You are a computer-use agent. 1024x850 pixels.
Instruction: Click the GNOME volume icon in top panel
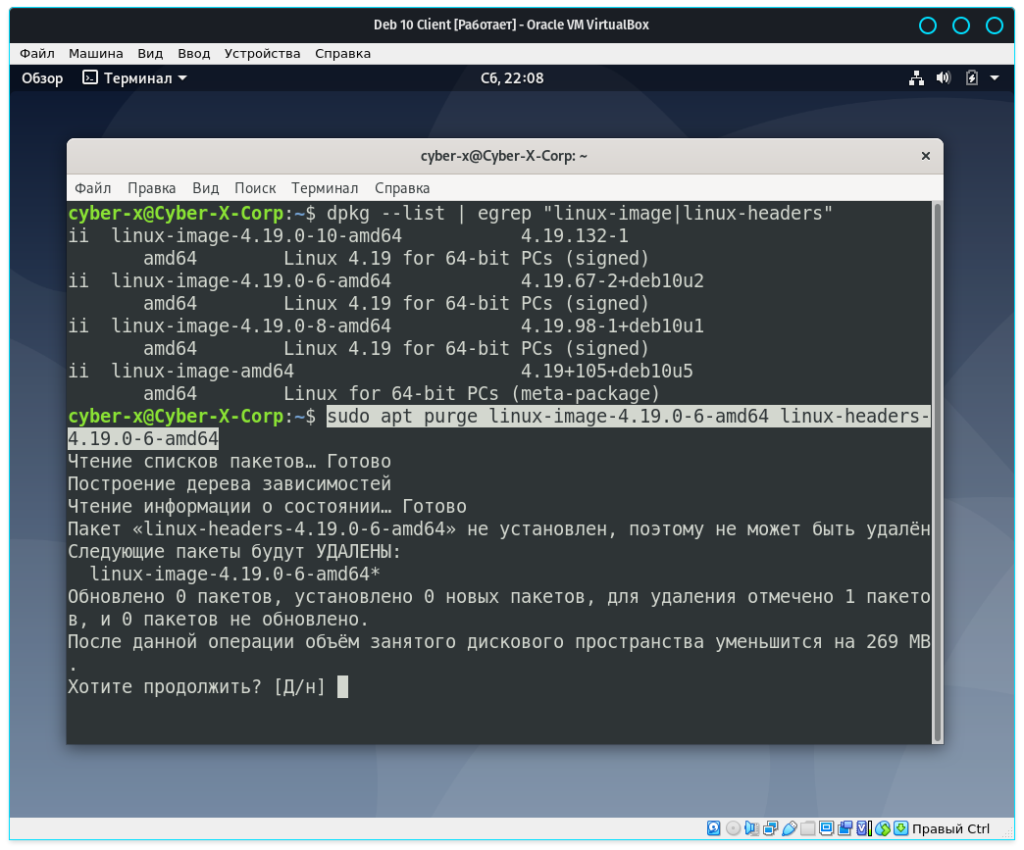(x=943, y=78)
